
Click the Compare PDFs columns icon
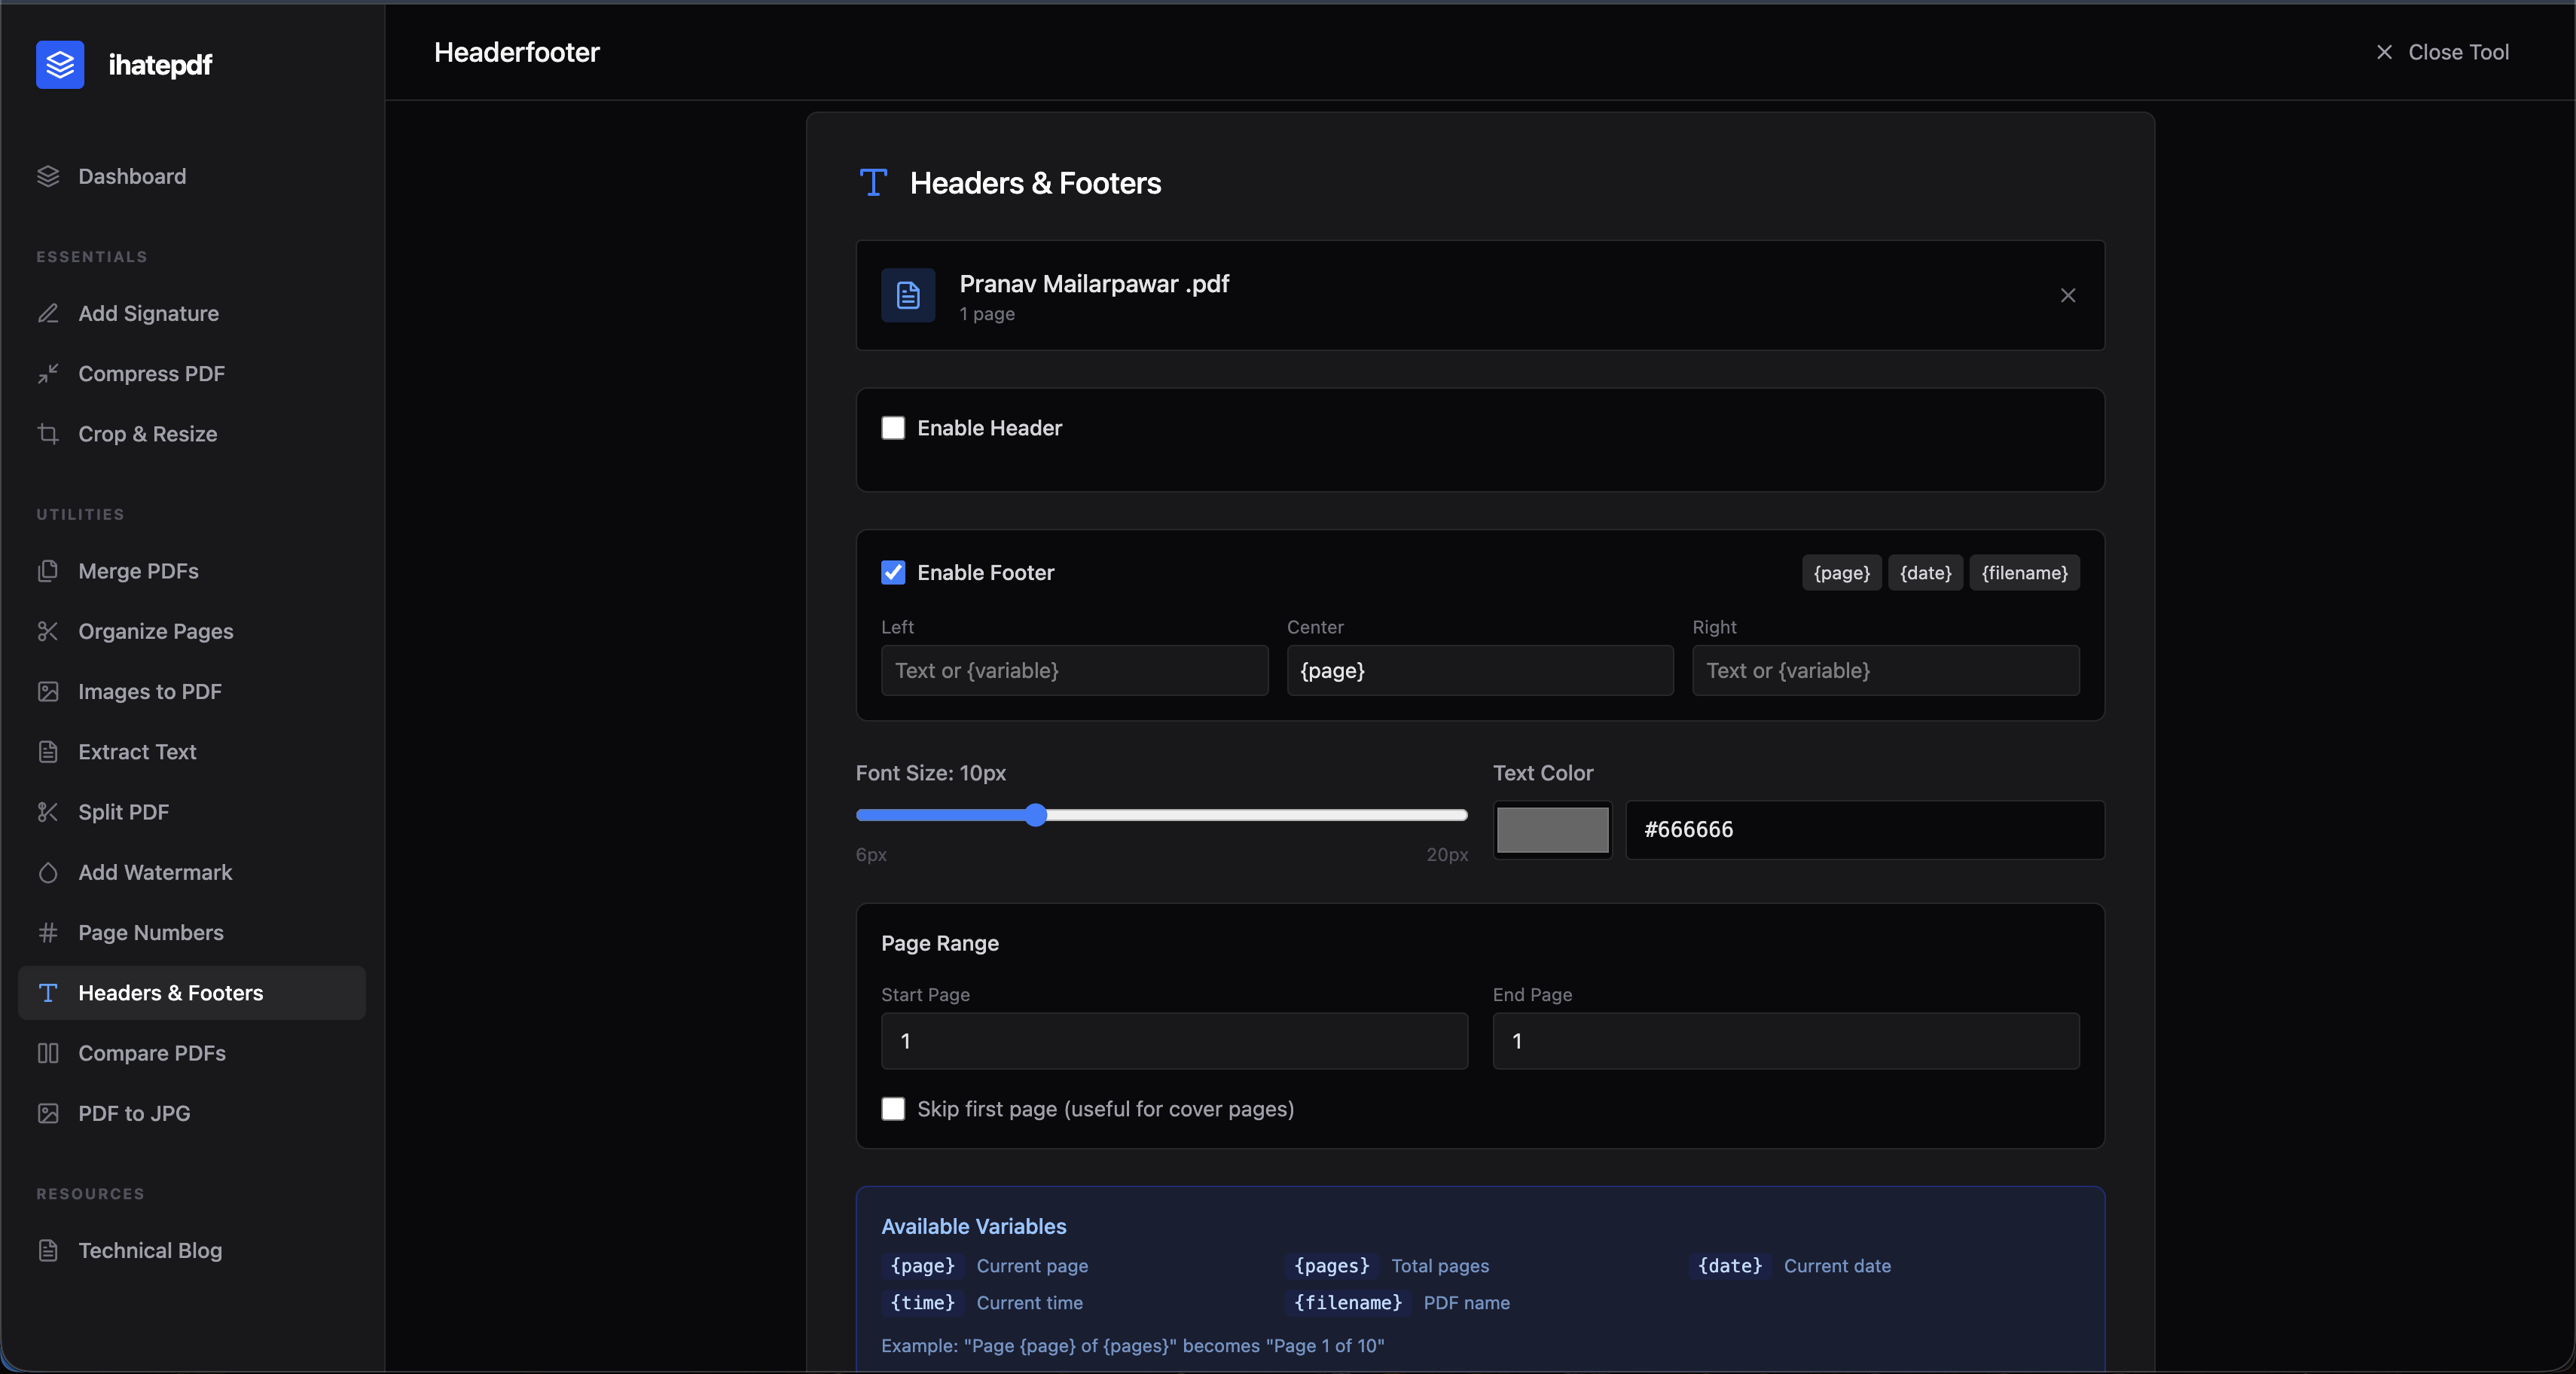tap(48, 1053)
